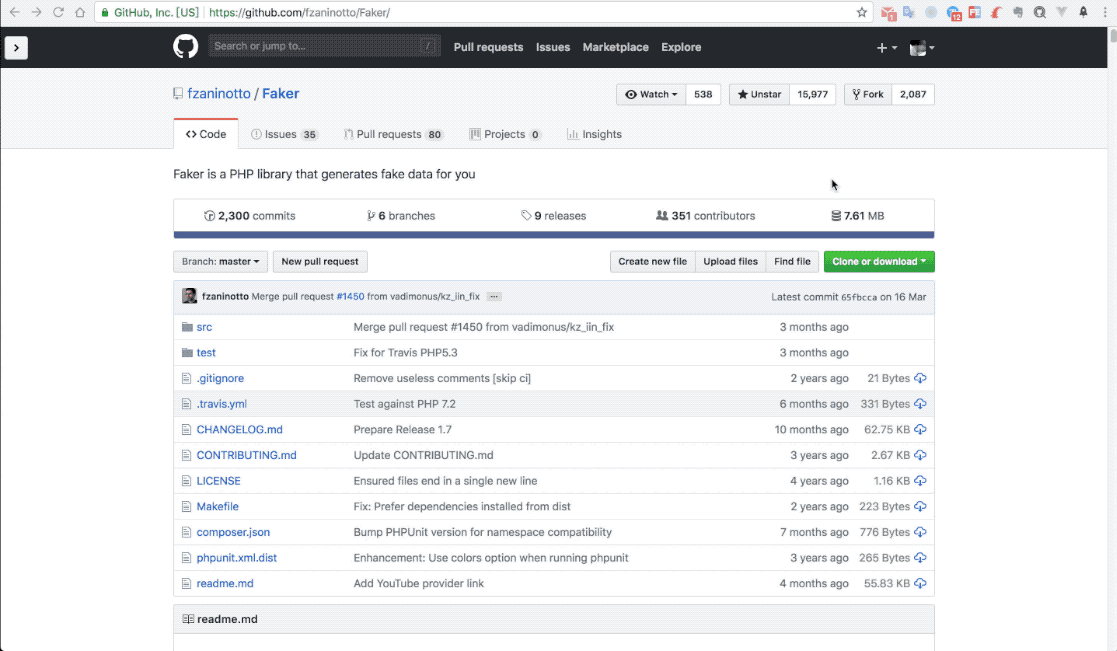The image size is (1117, 651).
Task: Open Explore in top navigation
Action: (x=681, y=47)
